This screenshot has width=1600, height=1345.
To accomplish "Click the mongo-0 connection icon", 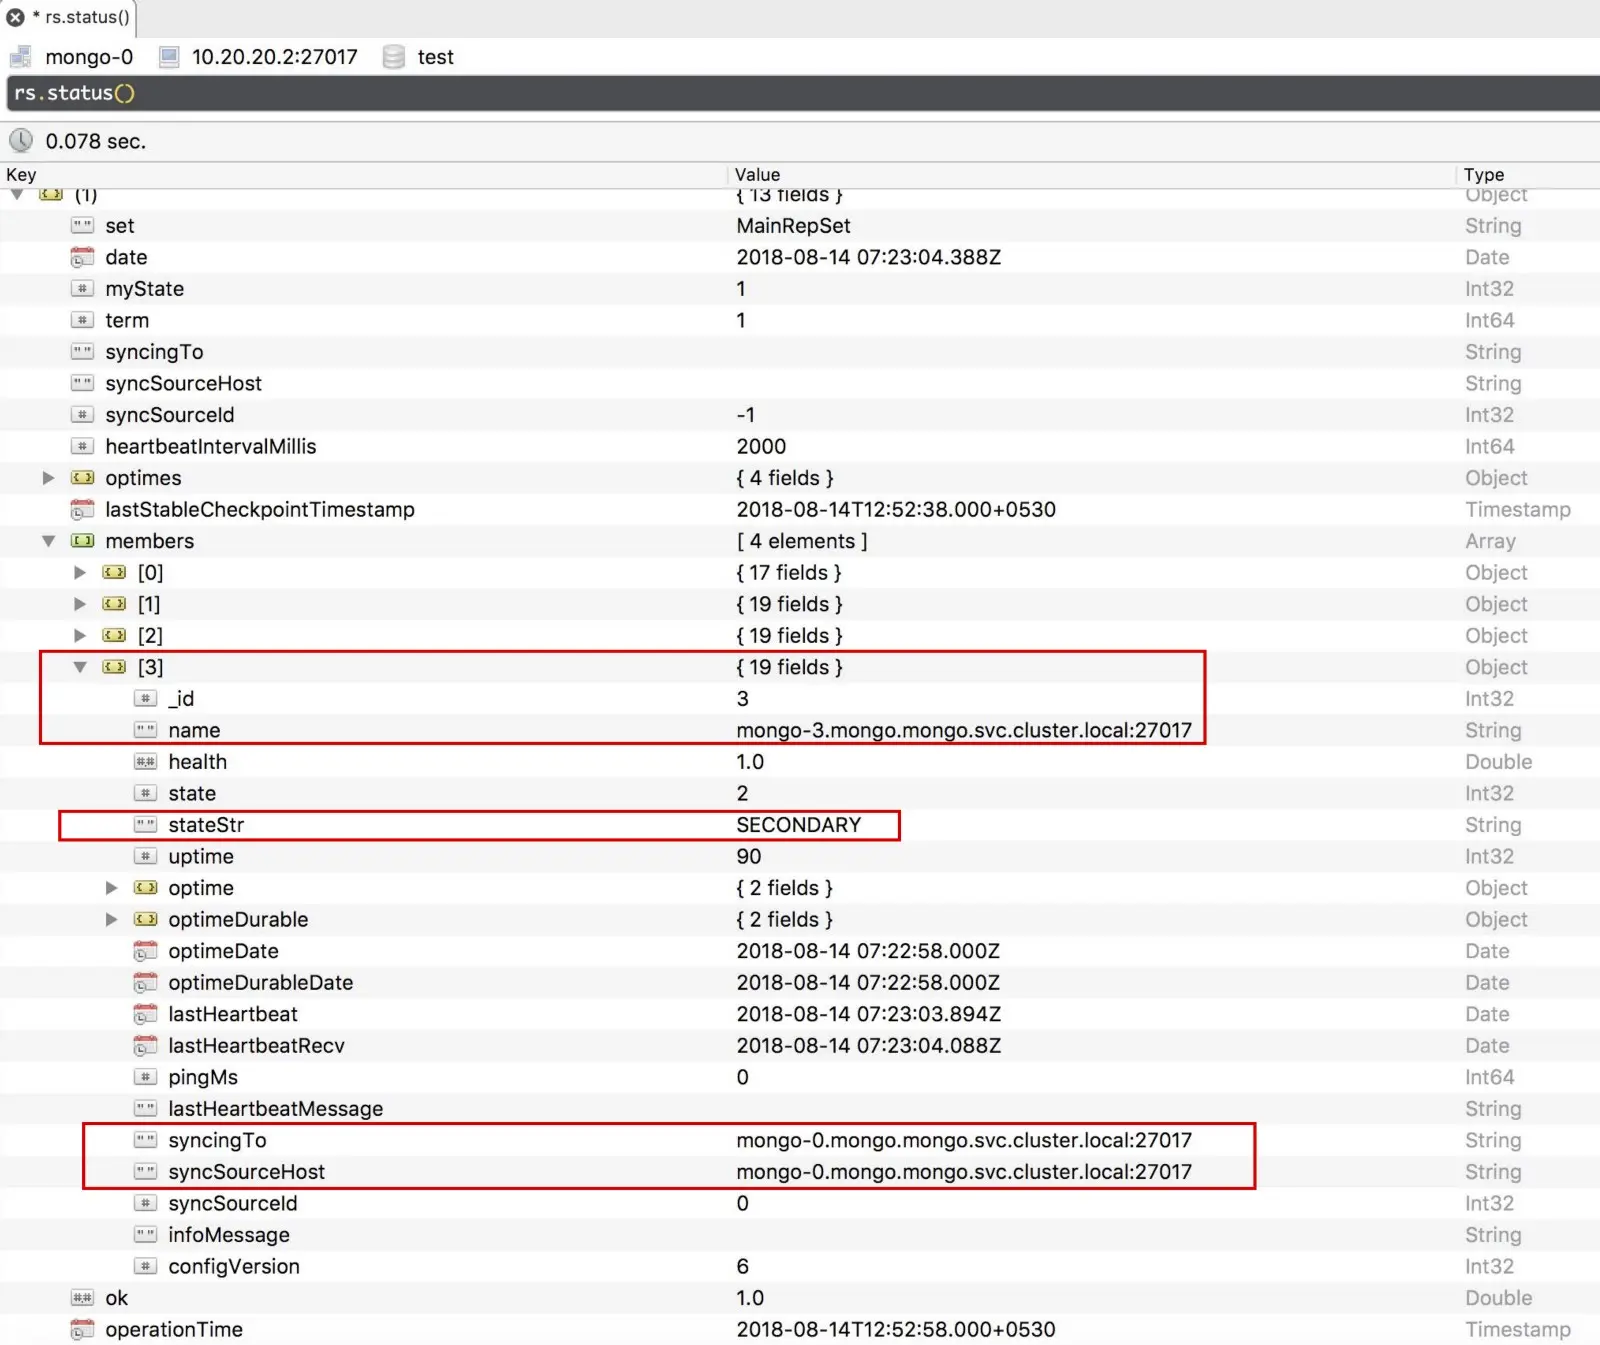I will (x=20, y=57).
